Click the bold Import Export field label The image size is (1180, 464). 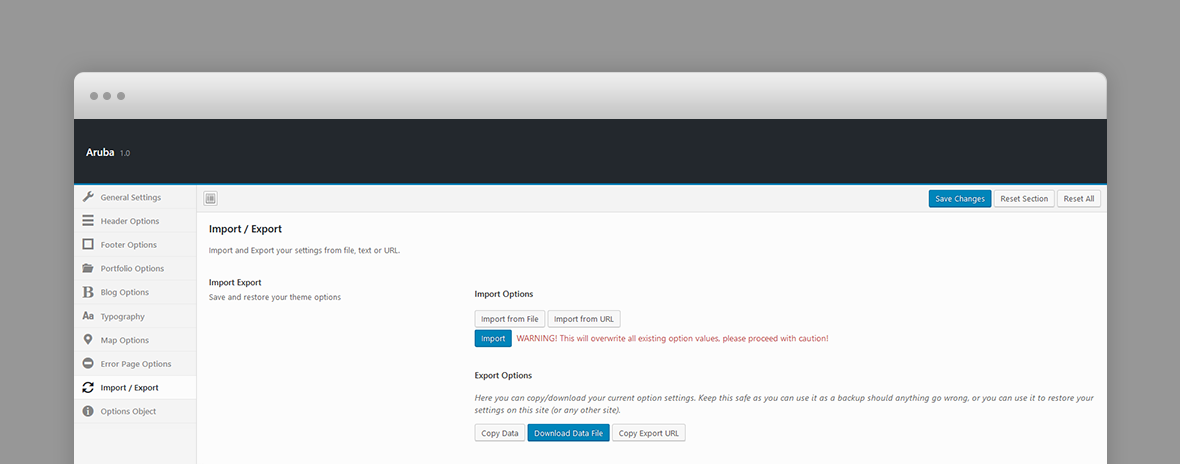pos(235,283)
